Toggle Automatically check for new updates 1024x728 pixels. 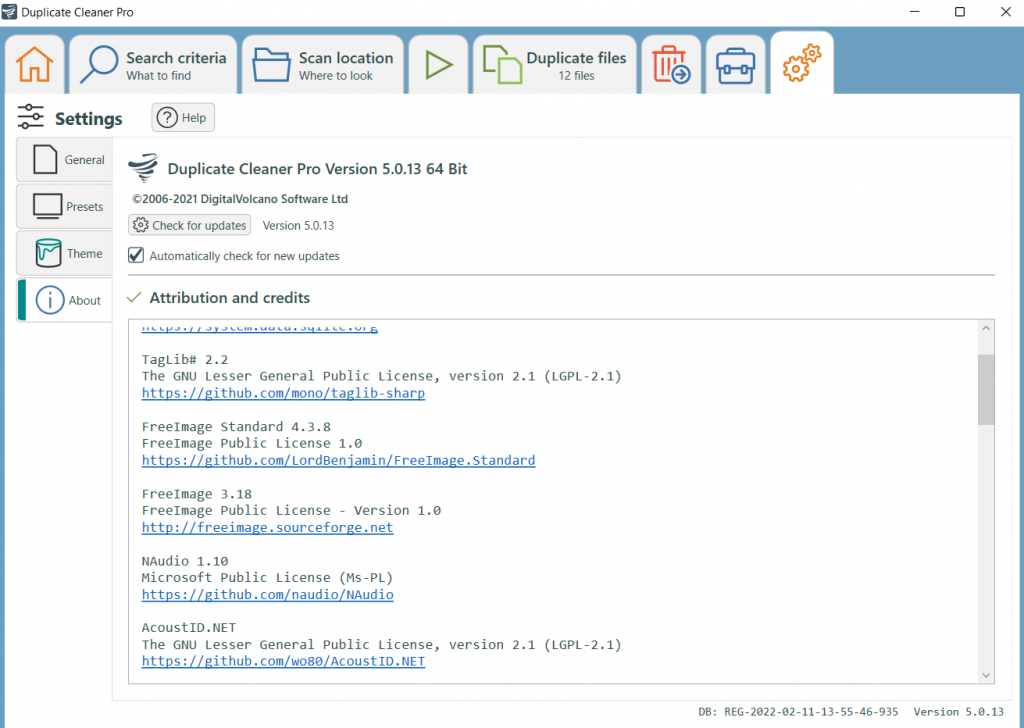pos(136,255)
